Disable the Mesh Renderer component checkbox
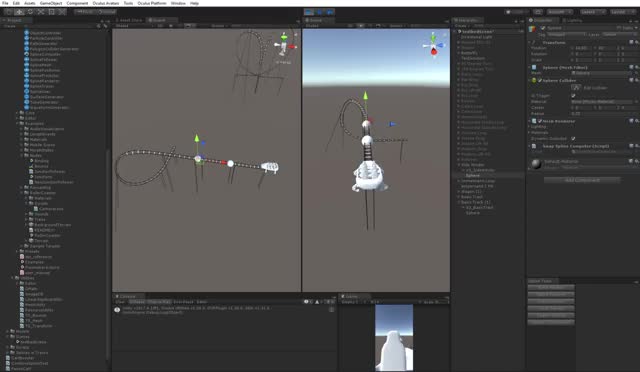 [x=540, y=121]
